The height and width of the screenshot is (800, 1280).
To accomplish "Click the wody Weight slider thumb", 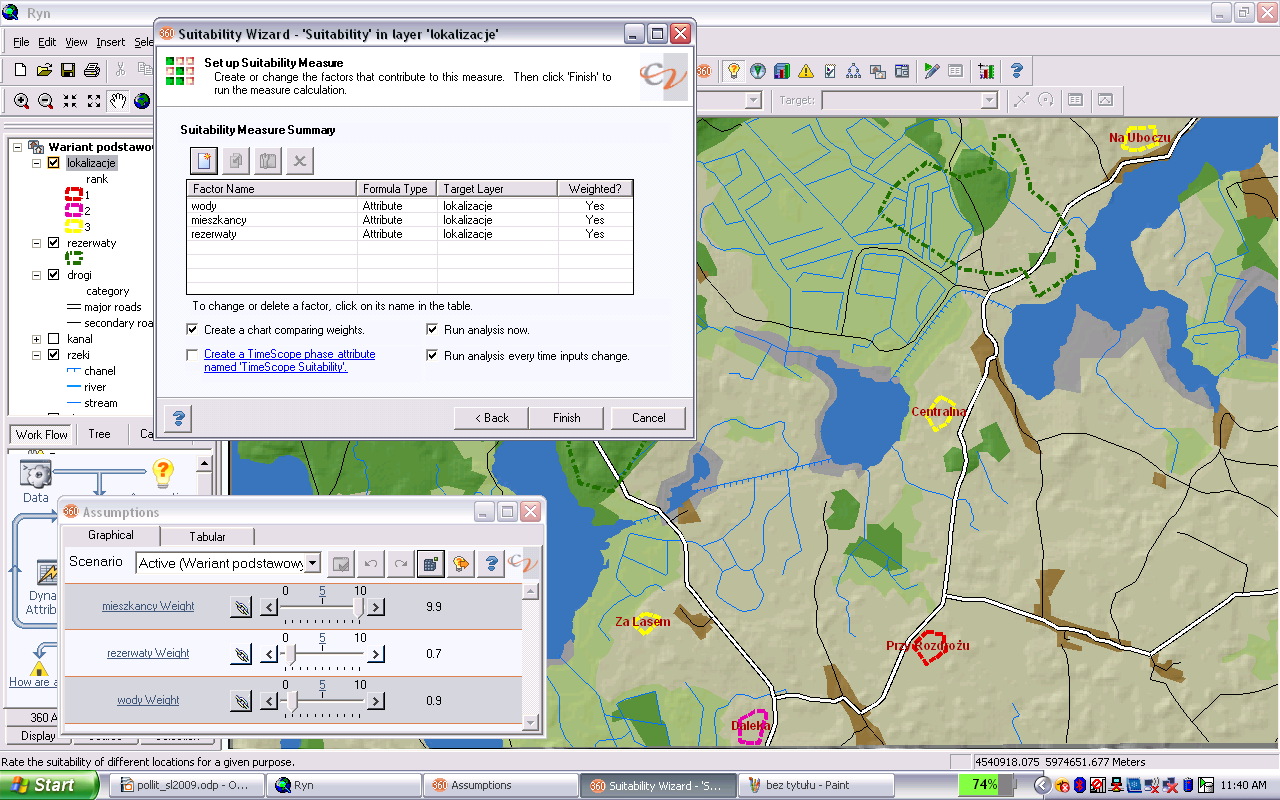I will pos(292,702).
